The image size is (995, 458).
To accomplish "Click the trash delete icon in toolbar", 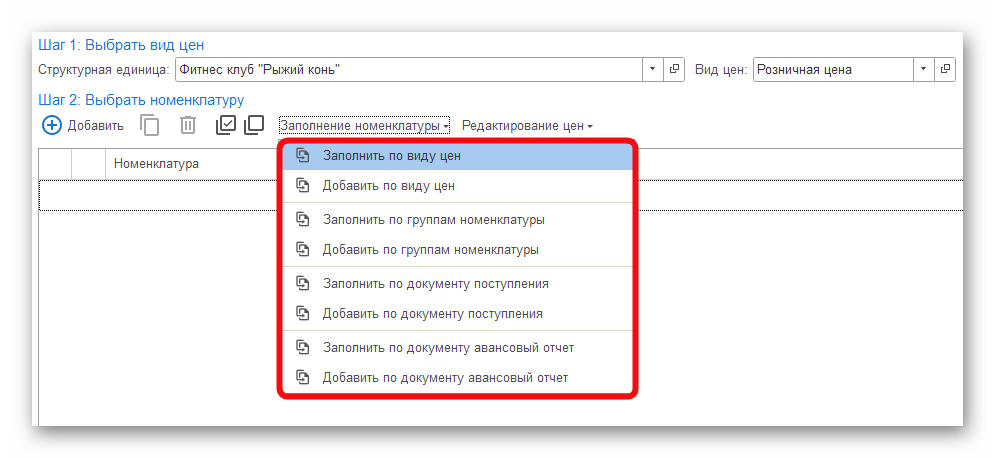I will pyautogui.click(x=188, y=125).
